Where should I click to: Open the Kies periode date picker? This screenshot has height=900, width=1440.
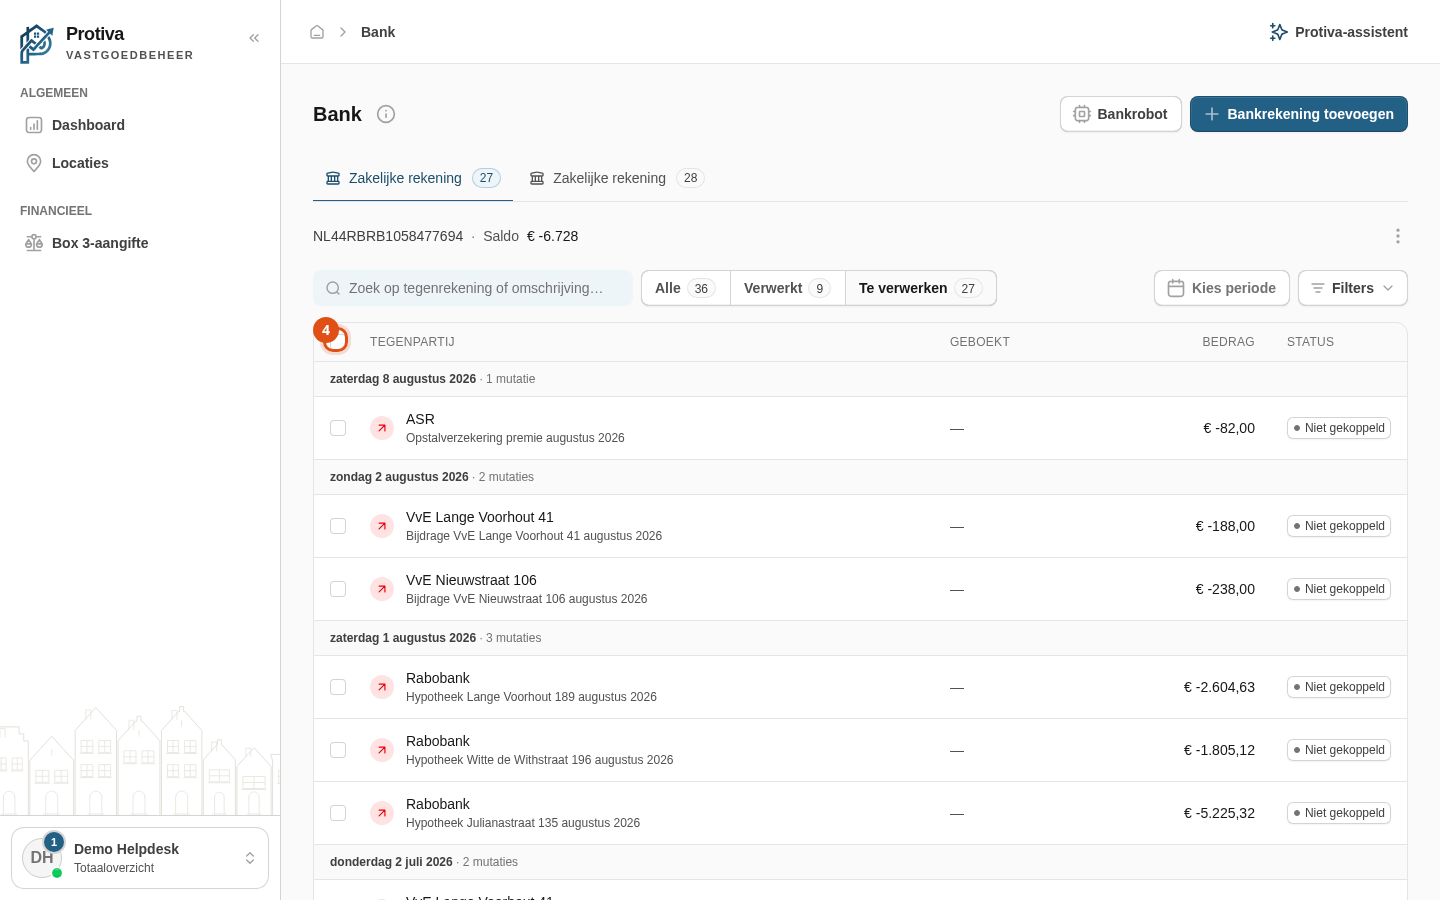(x=1222, y=288)
